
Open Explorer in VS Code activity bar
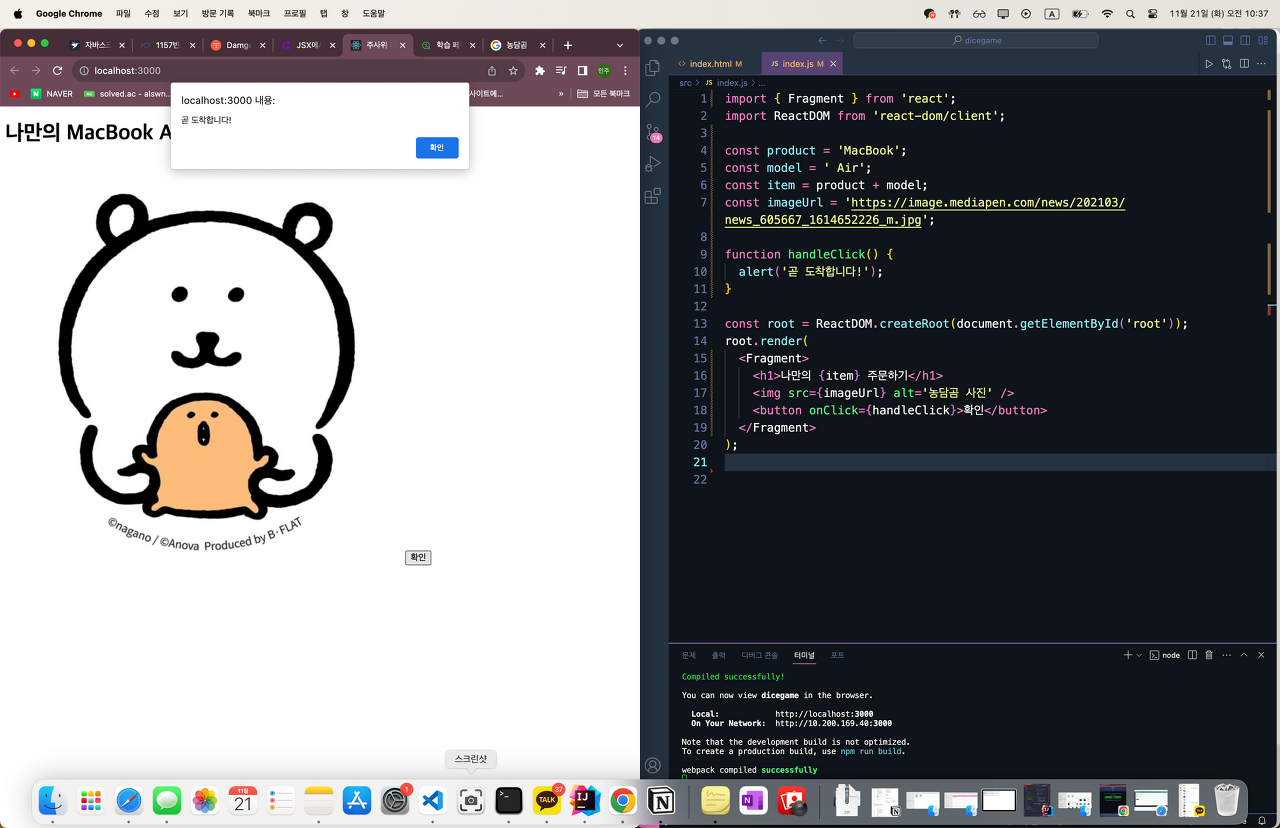pyautogui.click(x=653, y=68)
